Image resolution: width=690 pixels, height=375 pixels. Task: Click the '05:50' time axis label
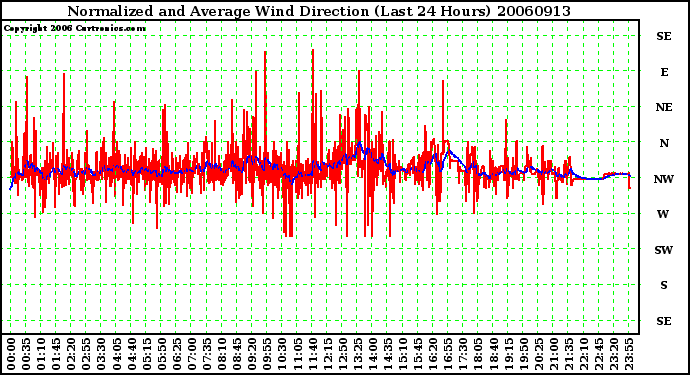[x=161, y=354]
